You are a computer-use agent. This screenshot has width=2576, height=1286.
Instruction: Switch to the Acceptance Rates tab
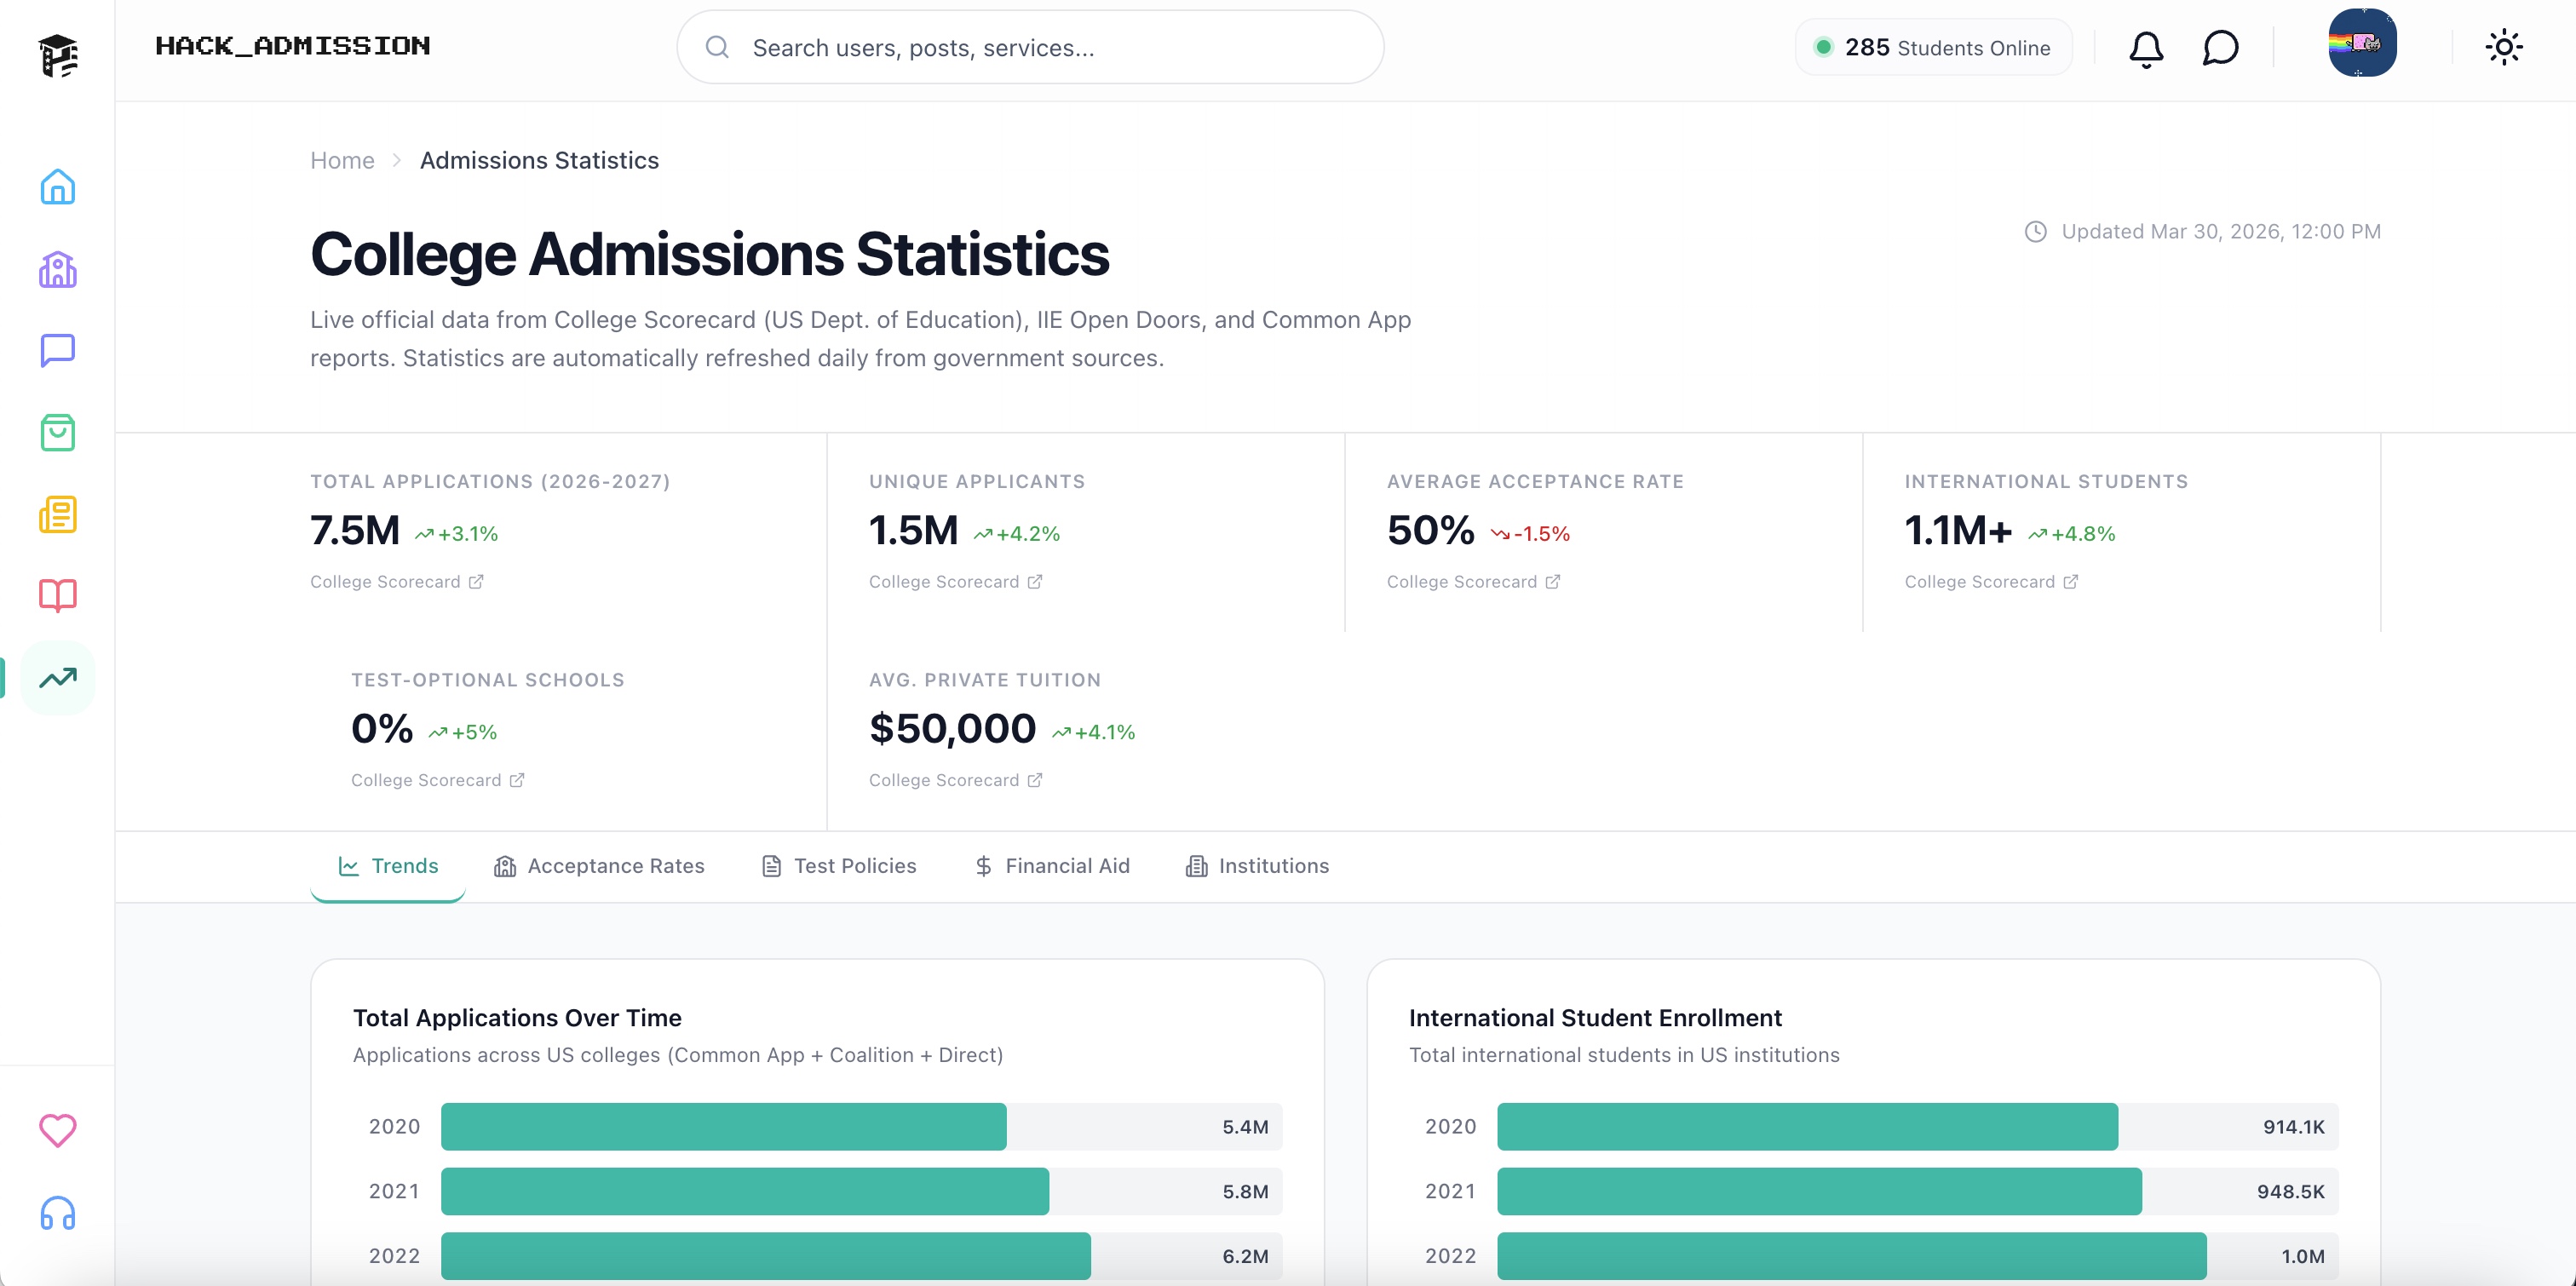[x=599, y=866]
